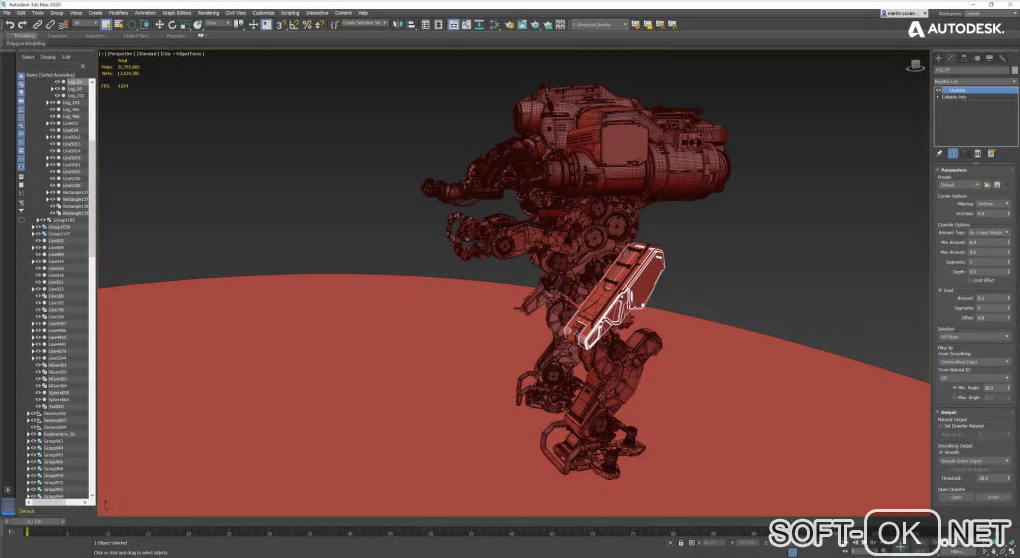Open the Create tab in command panel
The width and height of the screenshot is (1020, 558).
[938, 59]
